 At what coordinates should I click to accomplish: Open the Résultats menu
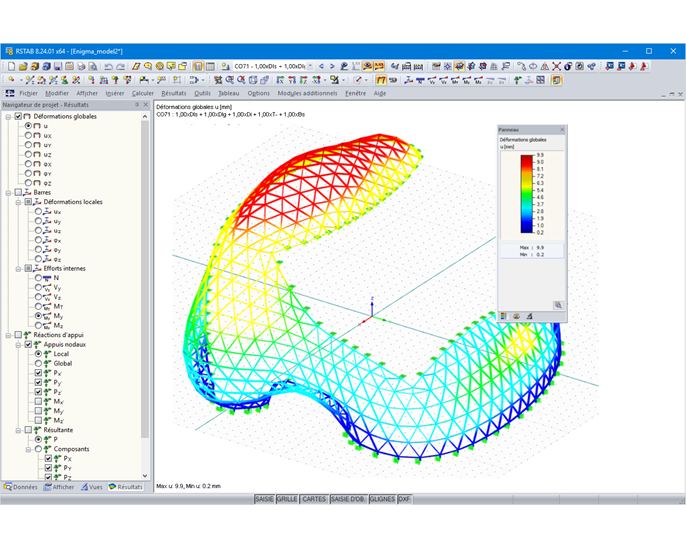tap(174, 93)
